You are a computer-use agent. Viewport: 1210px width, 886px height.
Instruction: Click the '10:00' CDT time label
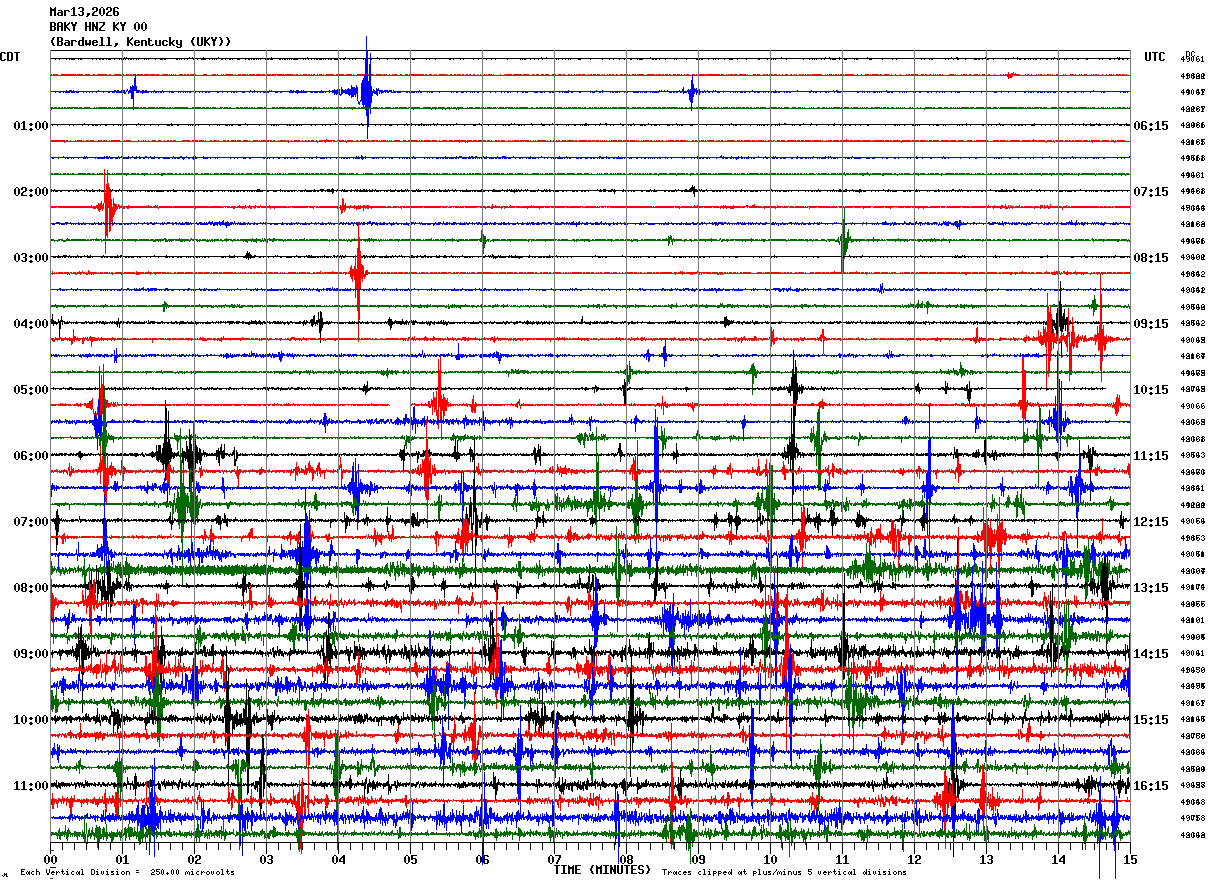[x=31, y=720]
